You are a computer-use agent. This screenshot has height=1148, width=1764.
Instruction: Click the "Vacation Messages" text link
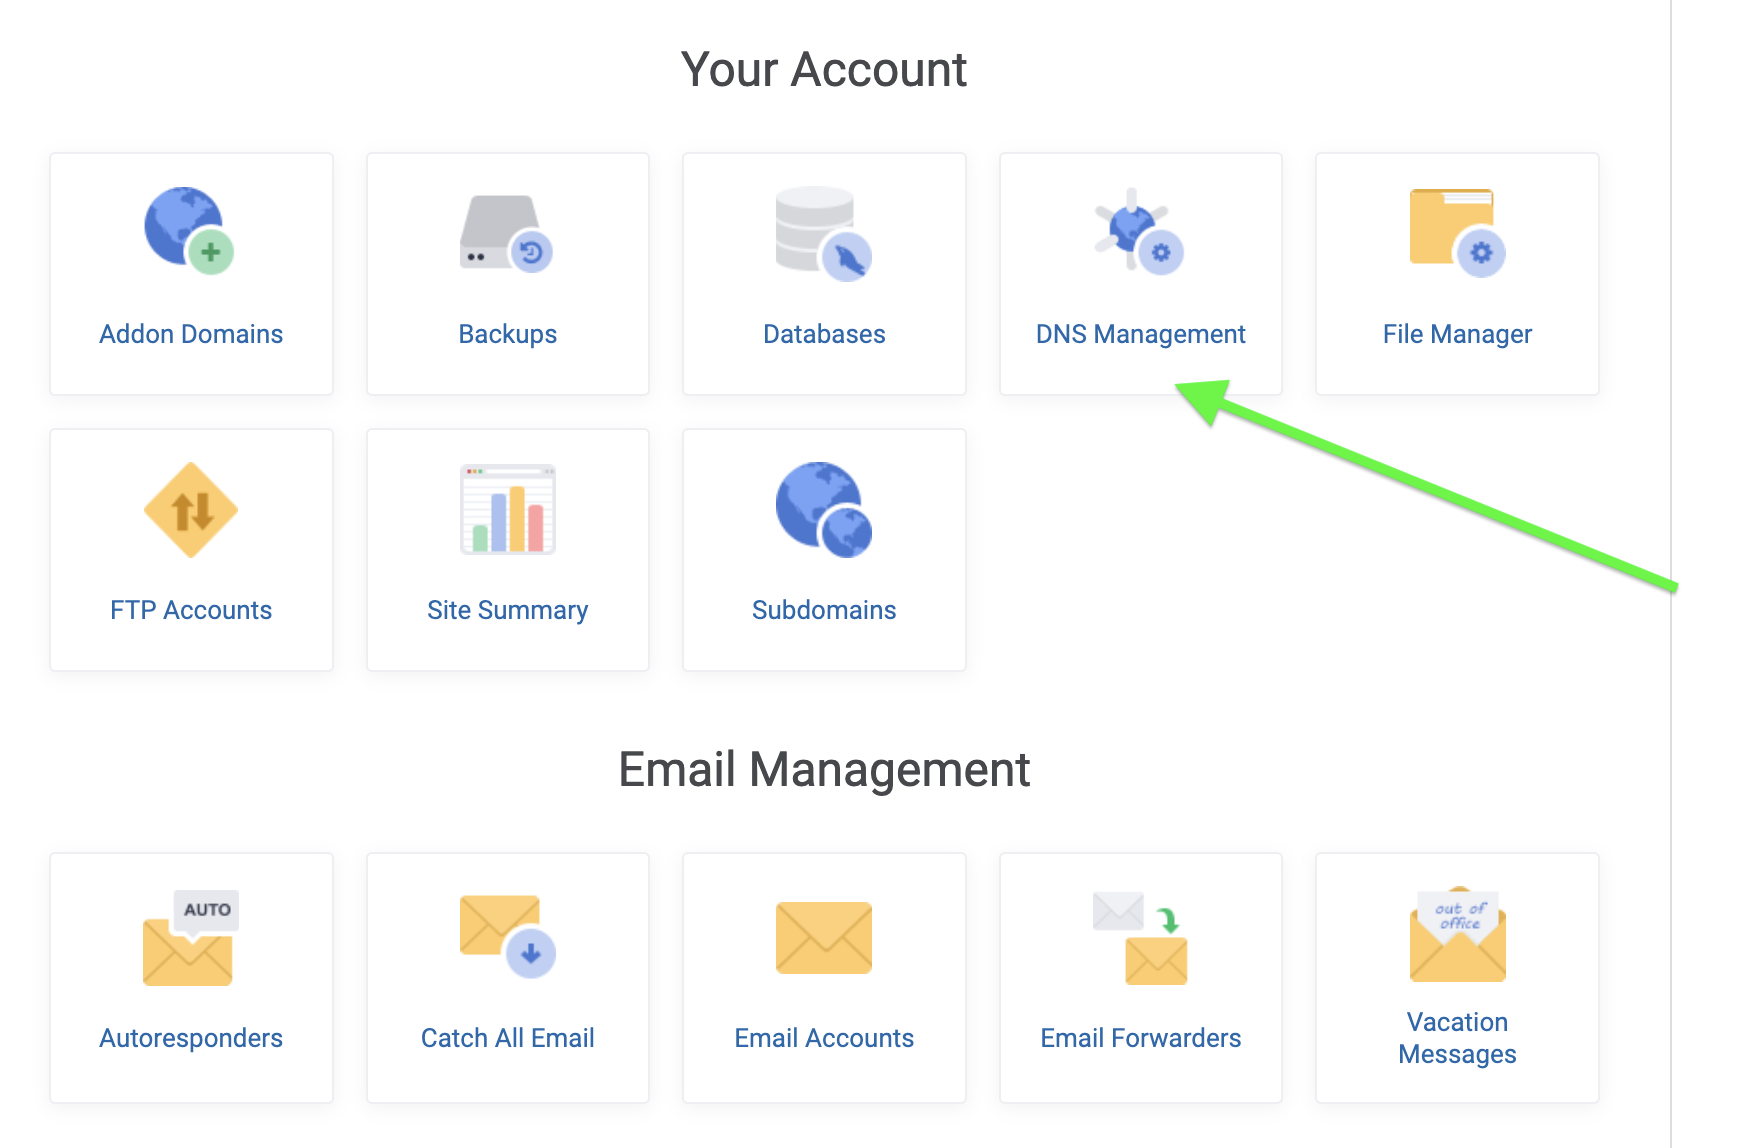[1457, 1038]
